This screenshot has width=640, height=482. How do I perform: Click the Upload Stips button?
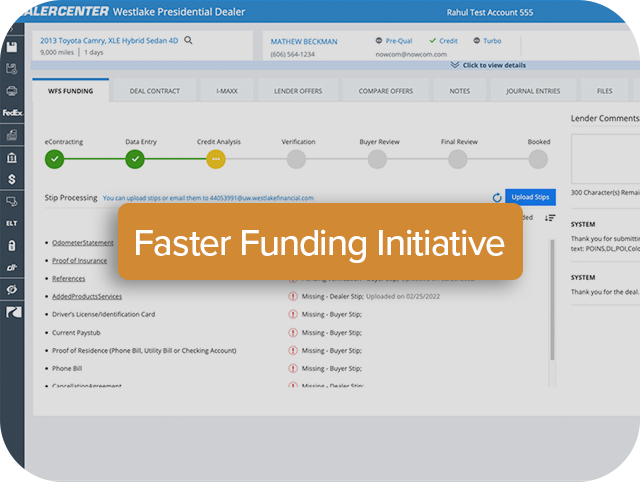pyautogui.click(x=530, y=197)
